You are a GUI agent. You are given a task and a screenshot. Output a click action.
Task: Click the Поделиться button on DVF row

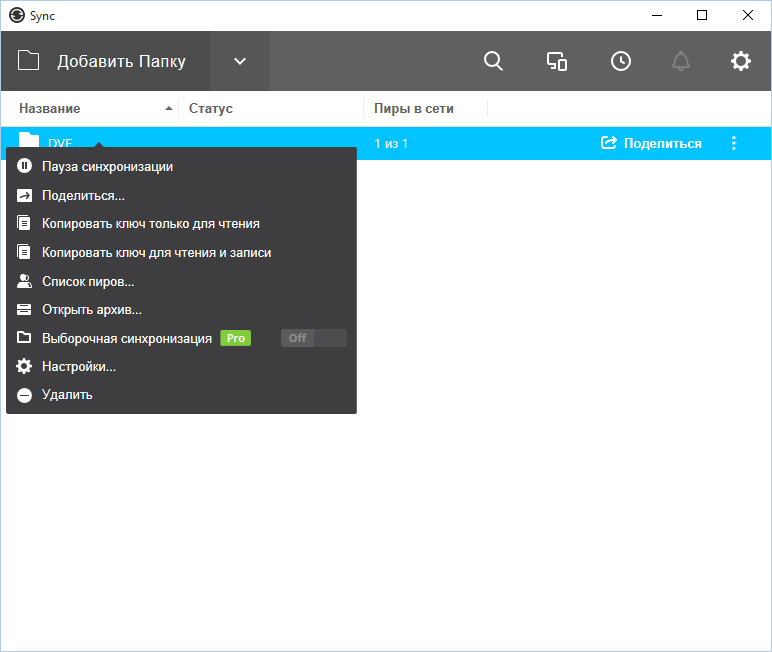click(651, 143)
